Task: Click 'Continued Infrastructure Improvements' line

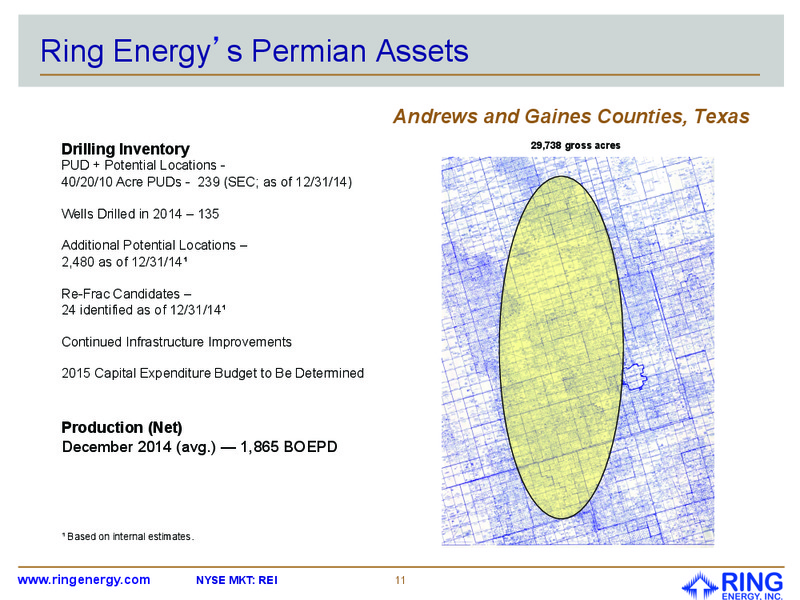Action: pyautogui.click(x=177, y=342)
